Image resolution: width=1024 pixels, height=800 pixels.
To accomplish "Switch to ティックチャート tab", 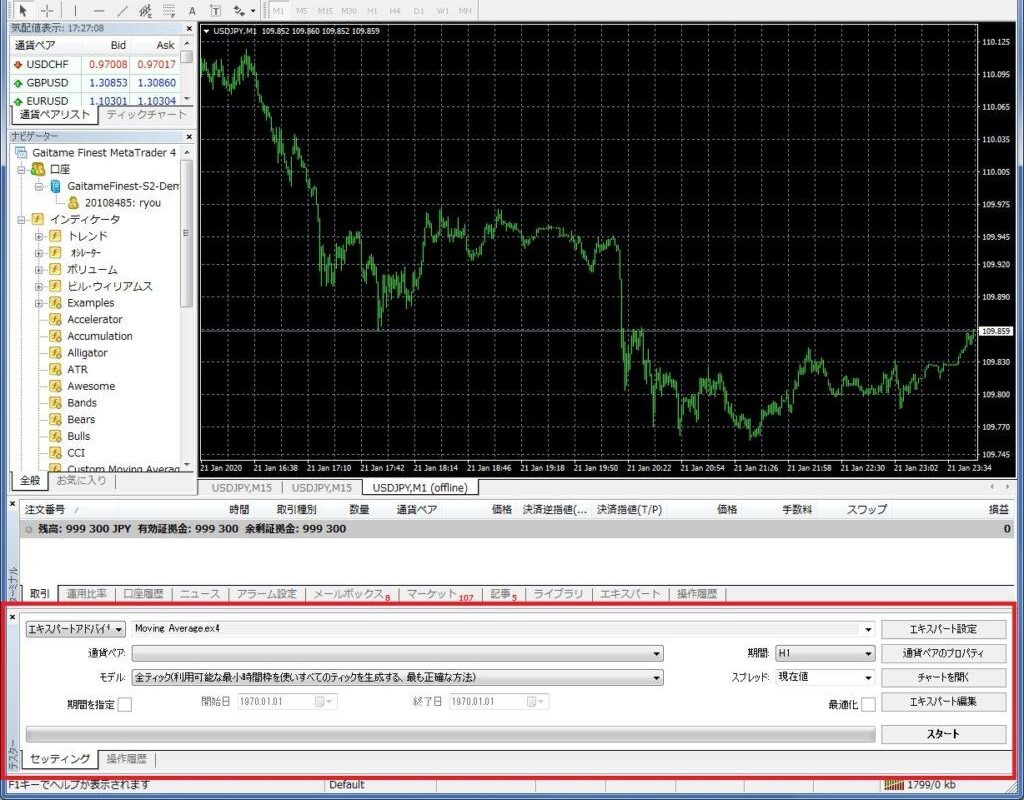I will (x=146, y=114).
